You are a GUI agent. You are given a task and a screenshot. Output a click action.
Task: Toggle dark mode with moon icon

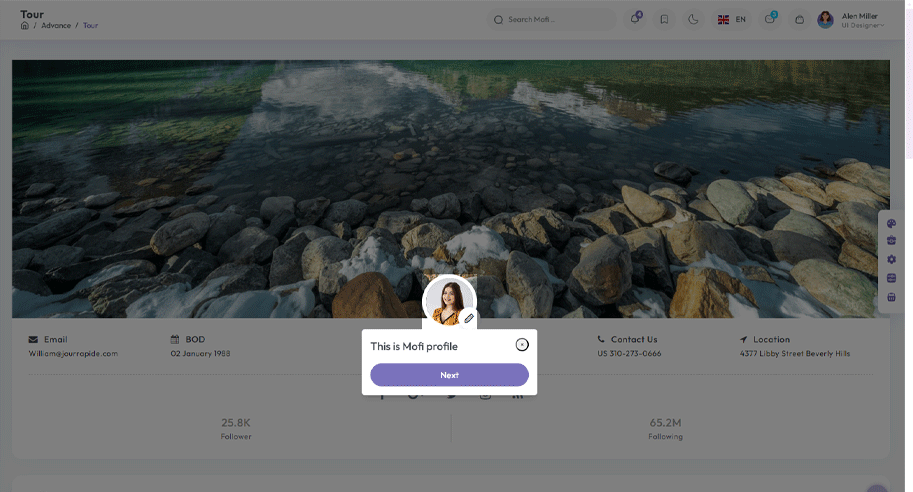click(693, 19)
